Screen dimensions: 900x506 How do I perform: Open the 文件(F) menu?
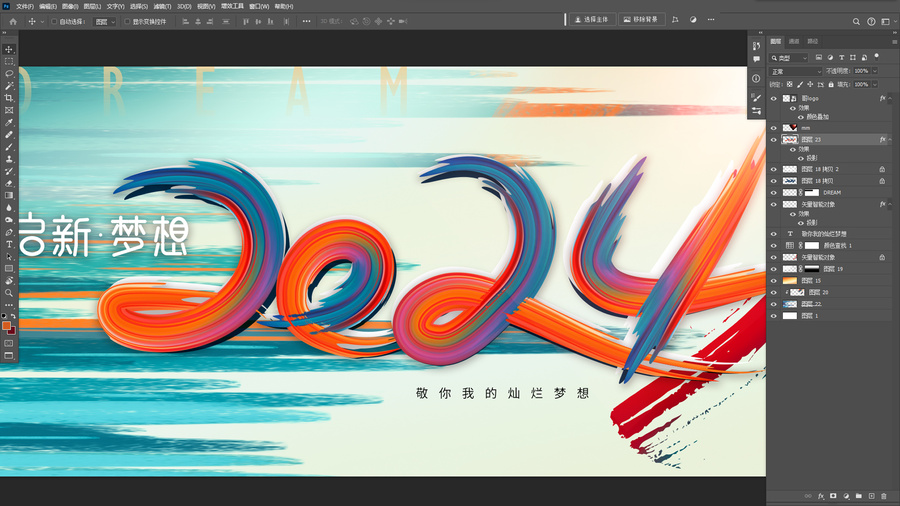click(25, 6)
